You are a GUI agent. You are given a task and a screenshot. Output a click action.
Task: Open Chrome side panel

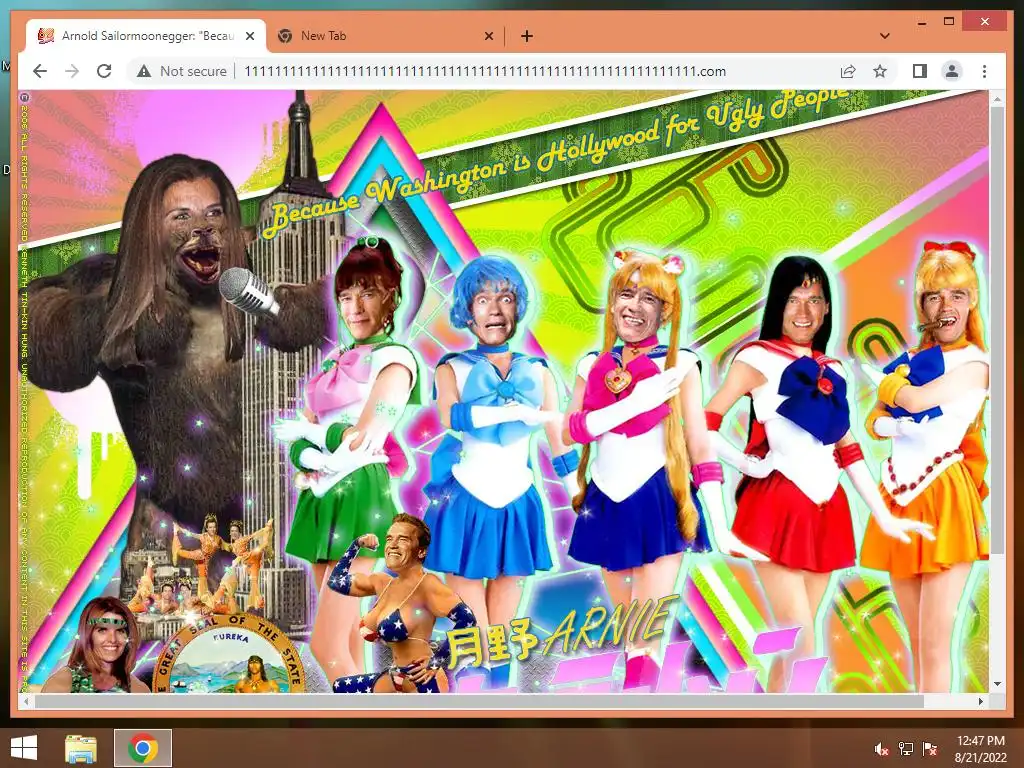pyautogui.click(x=920, y=71)
